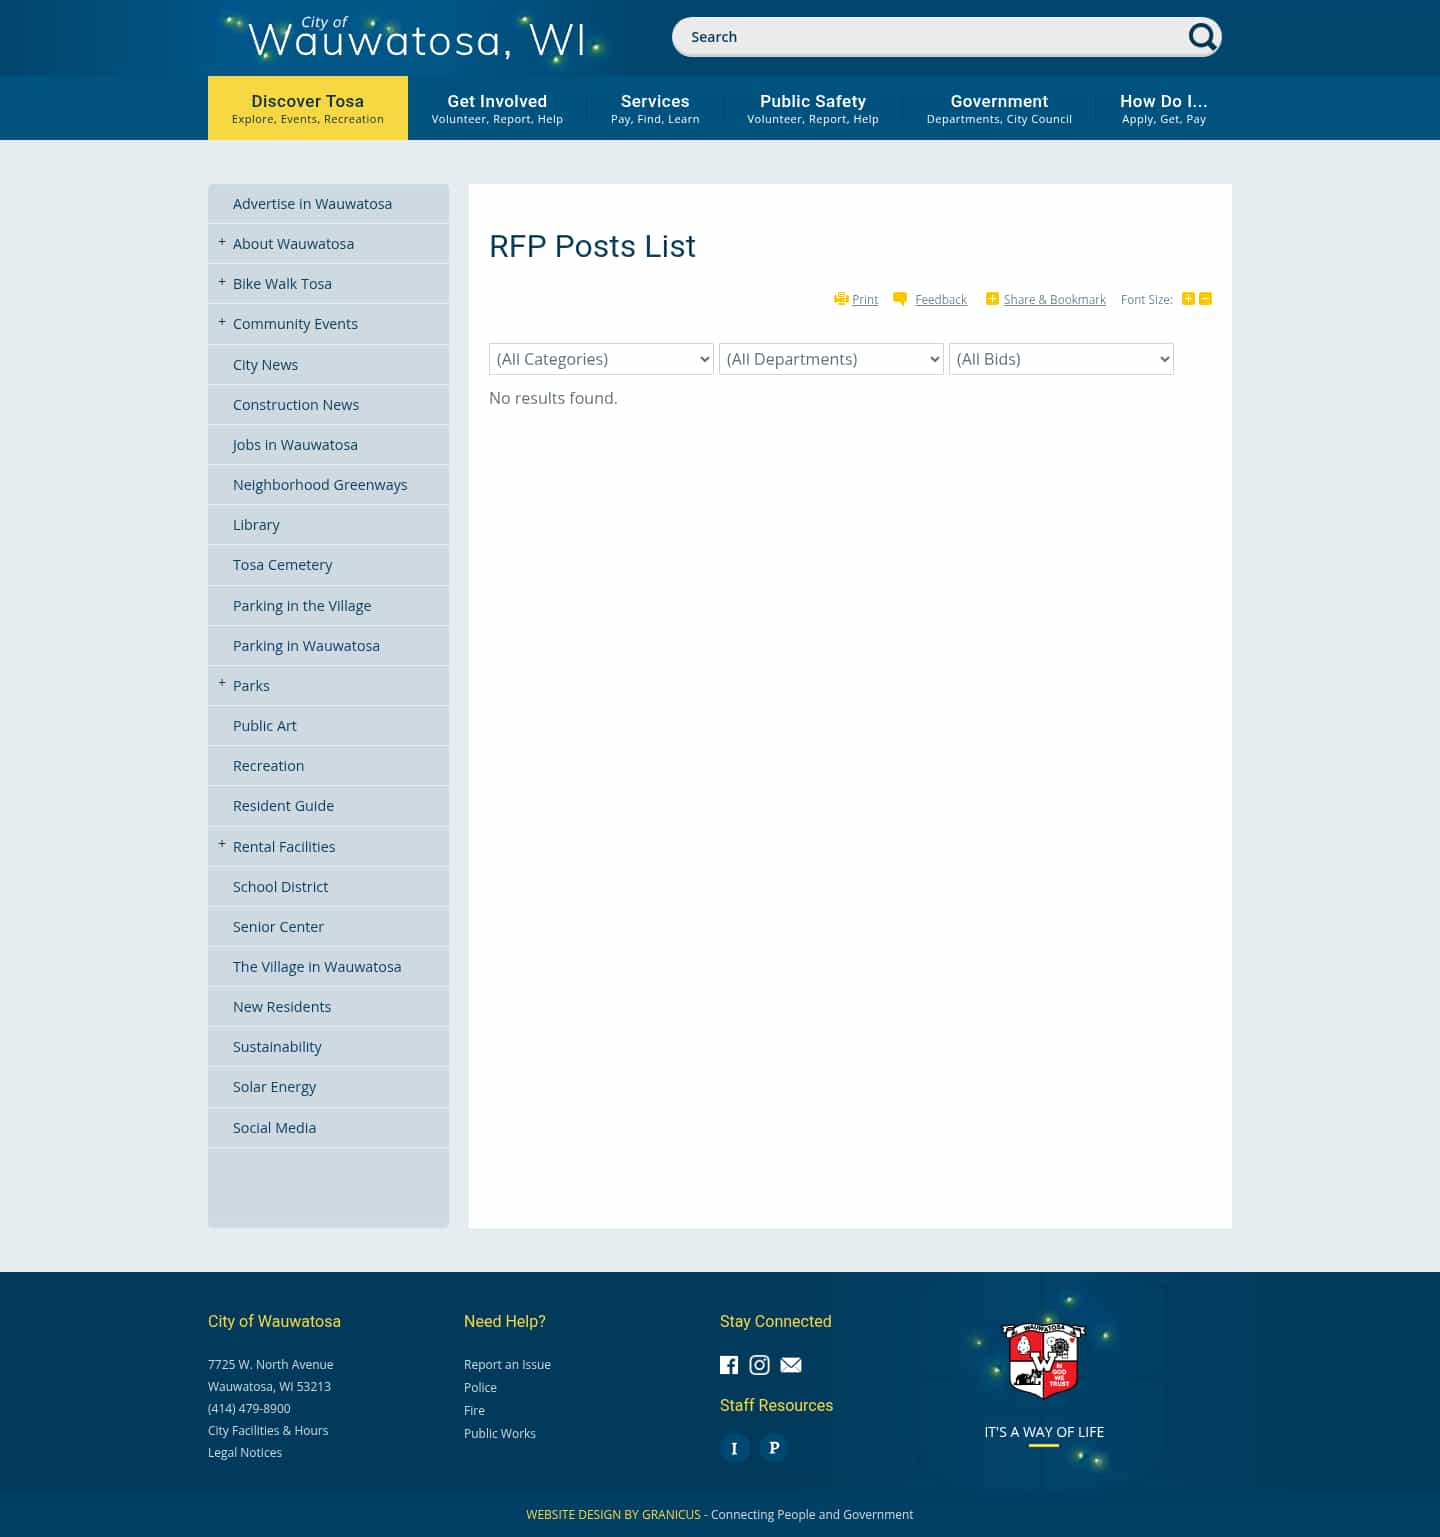Open City Facilities & Hours link
The height and width of the screenshot is (1537, 1440).
[268, 1431]
